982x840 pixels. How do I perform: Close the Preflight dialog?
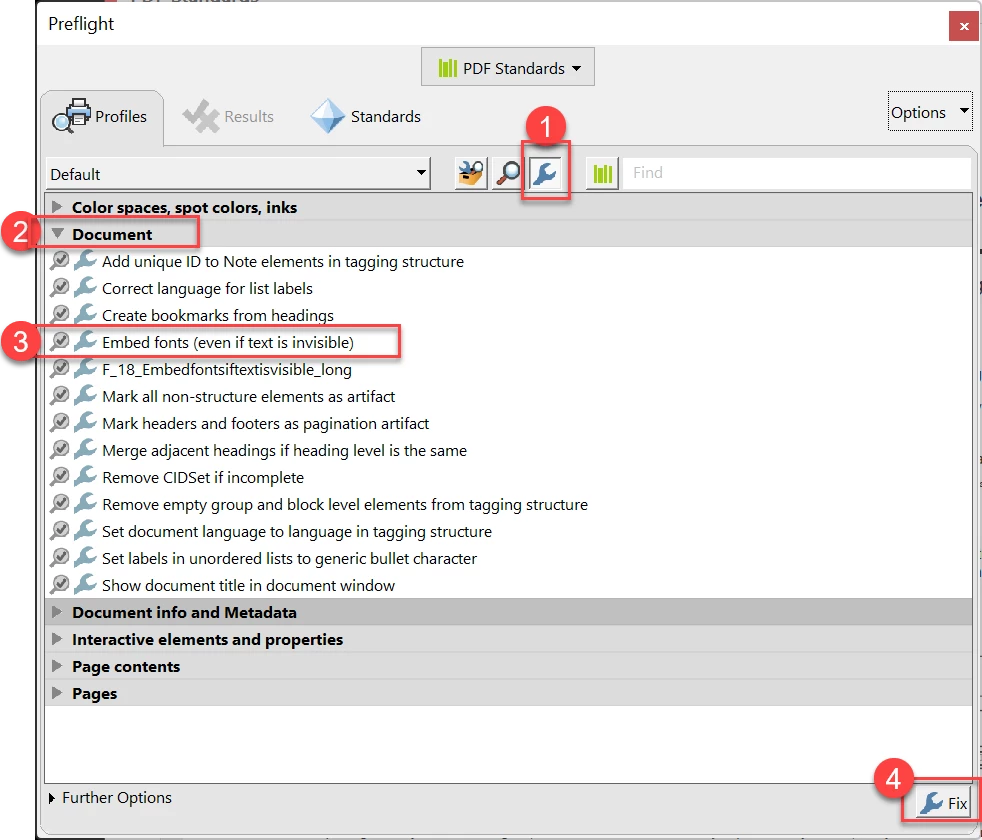point(963,26)
